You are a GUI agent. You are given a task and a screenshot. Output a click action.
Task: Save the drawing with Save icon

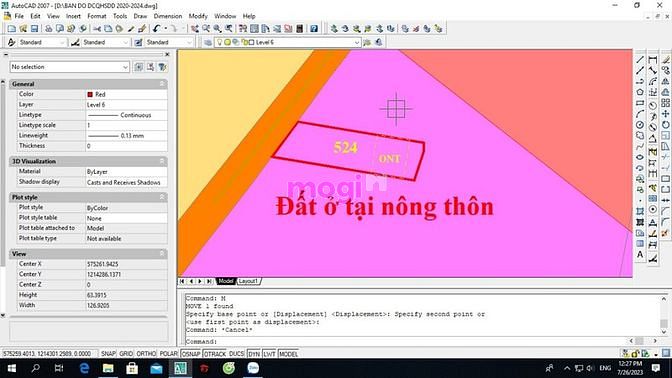click(34, 29)
